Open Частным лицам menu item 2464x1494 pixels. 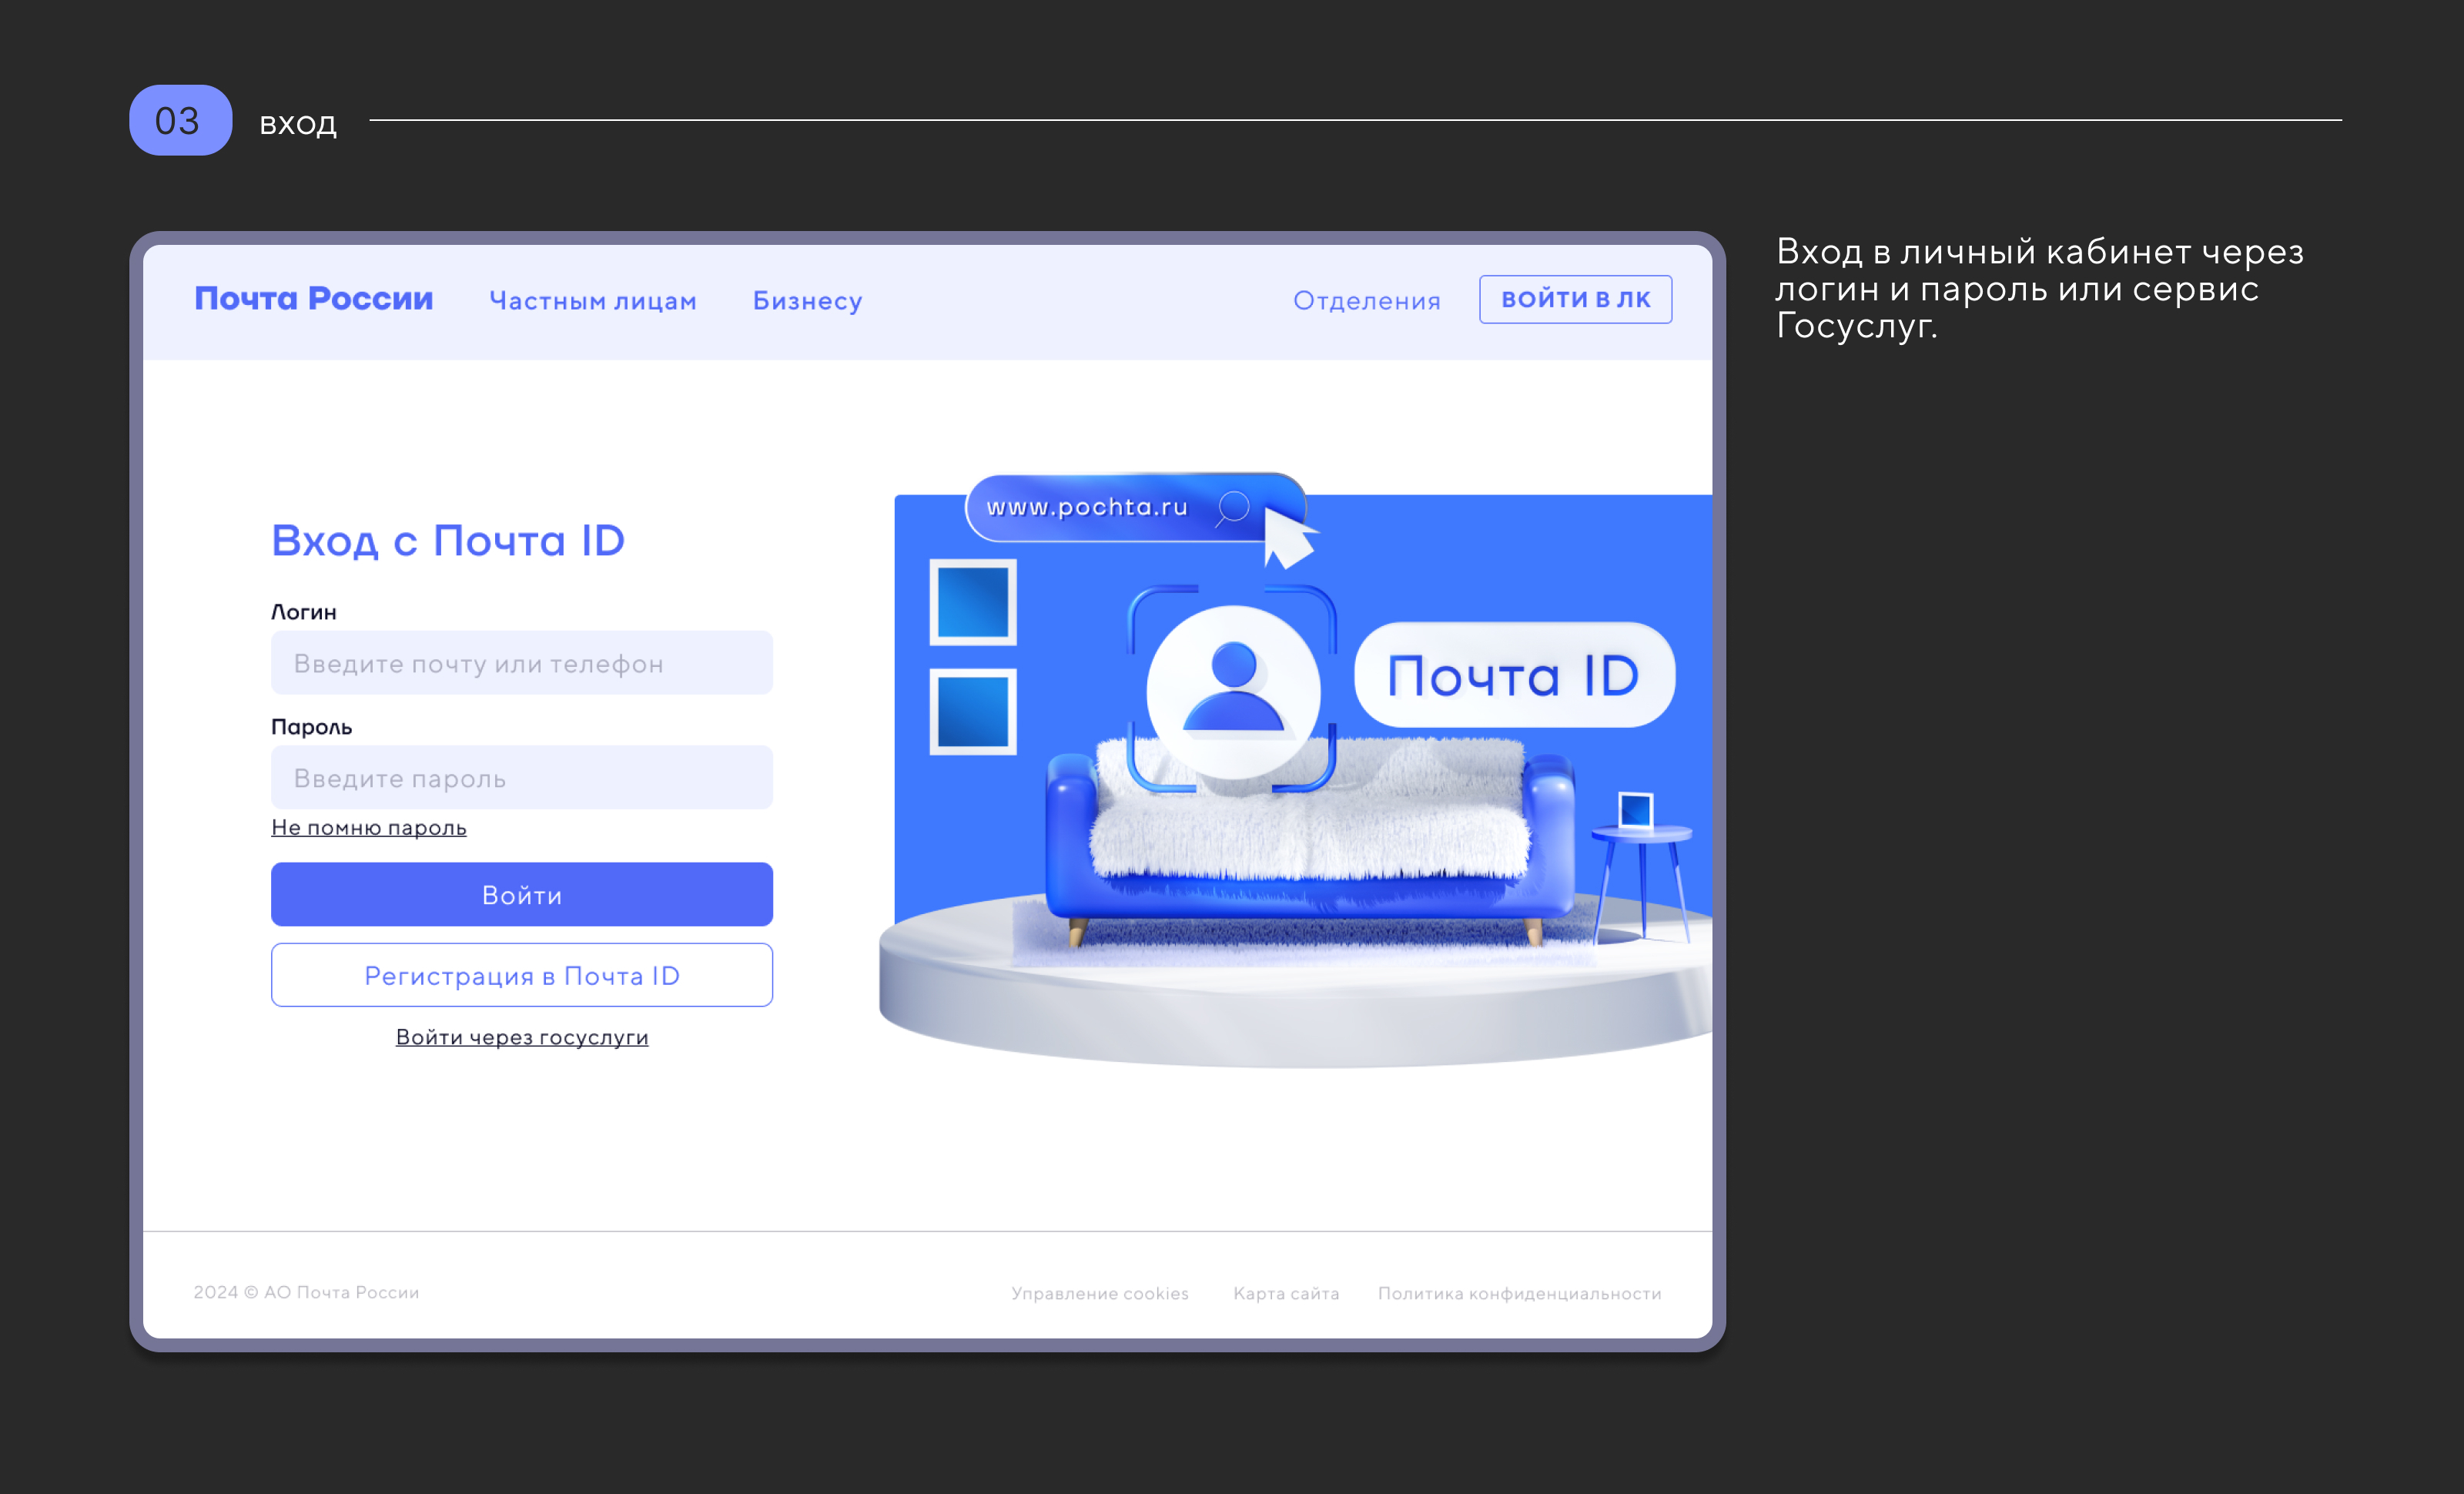tap(592, 300)
